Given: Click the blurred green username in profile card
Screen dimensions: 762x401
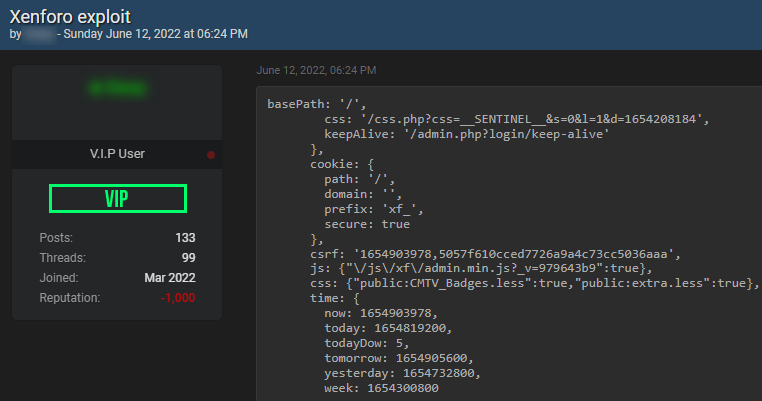Looking at the screenshot, I should pyautogui.click(x=118, y=88).
